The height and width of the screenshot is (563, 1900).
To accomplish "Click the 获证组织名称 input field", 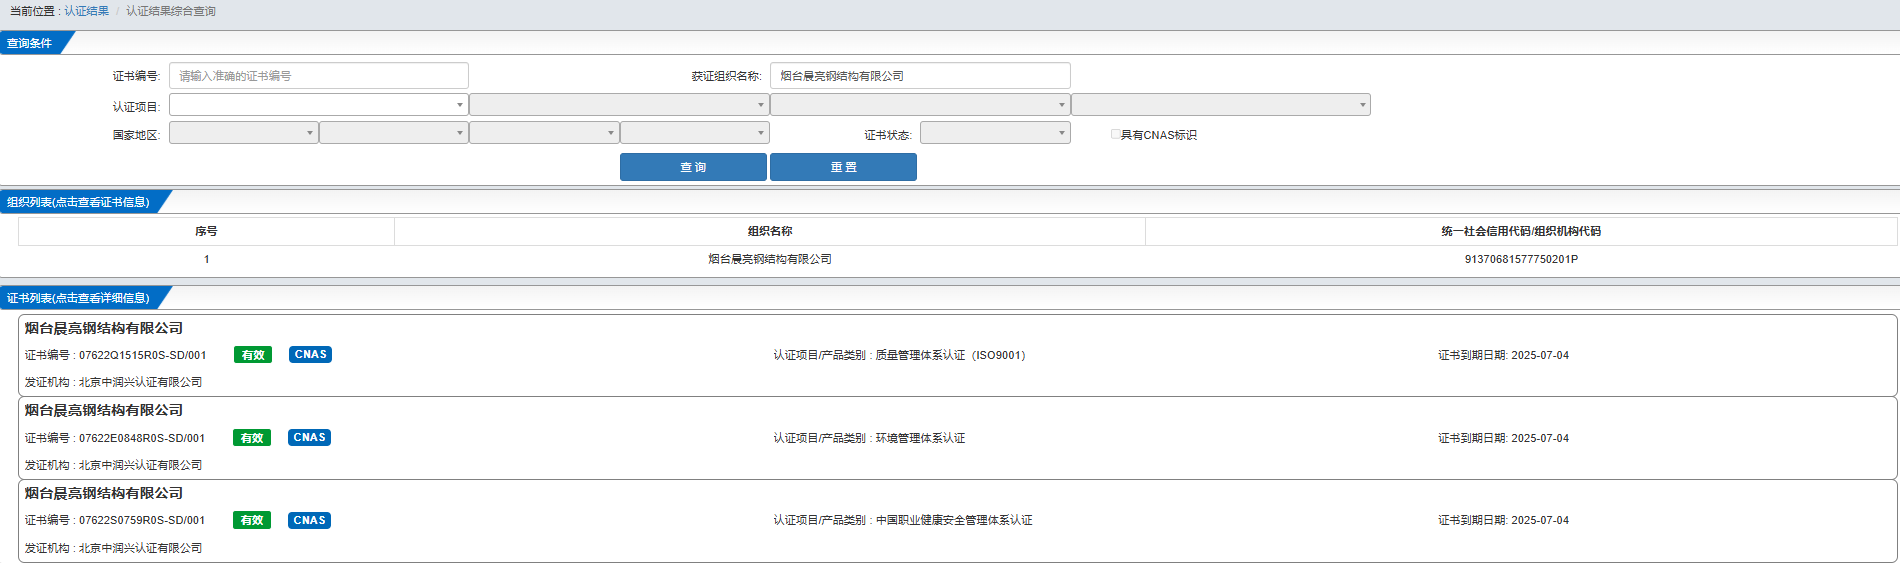I will tap(920, 76).
